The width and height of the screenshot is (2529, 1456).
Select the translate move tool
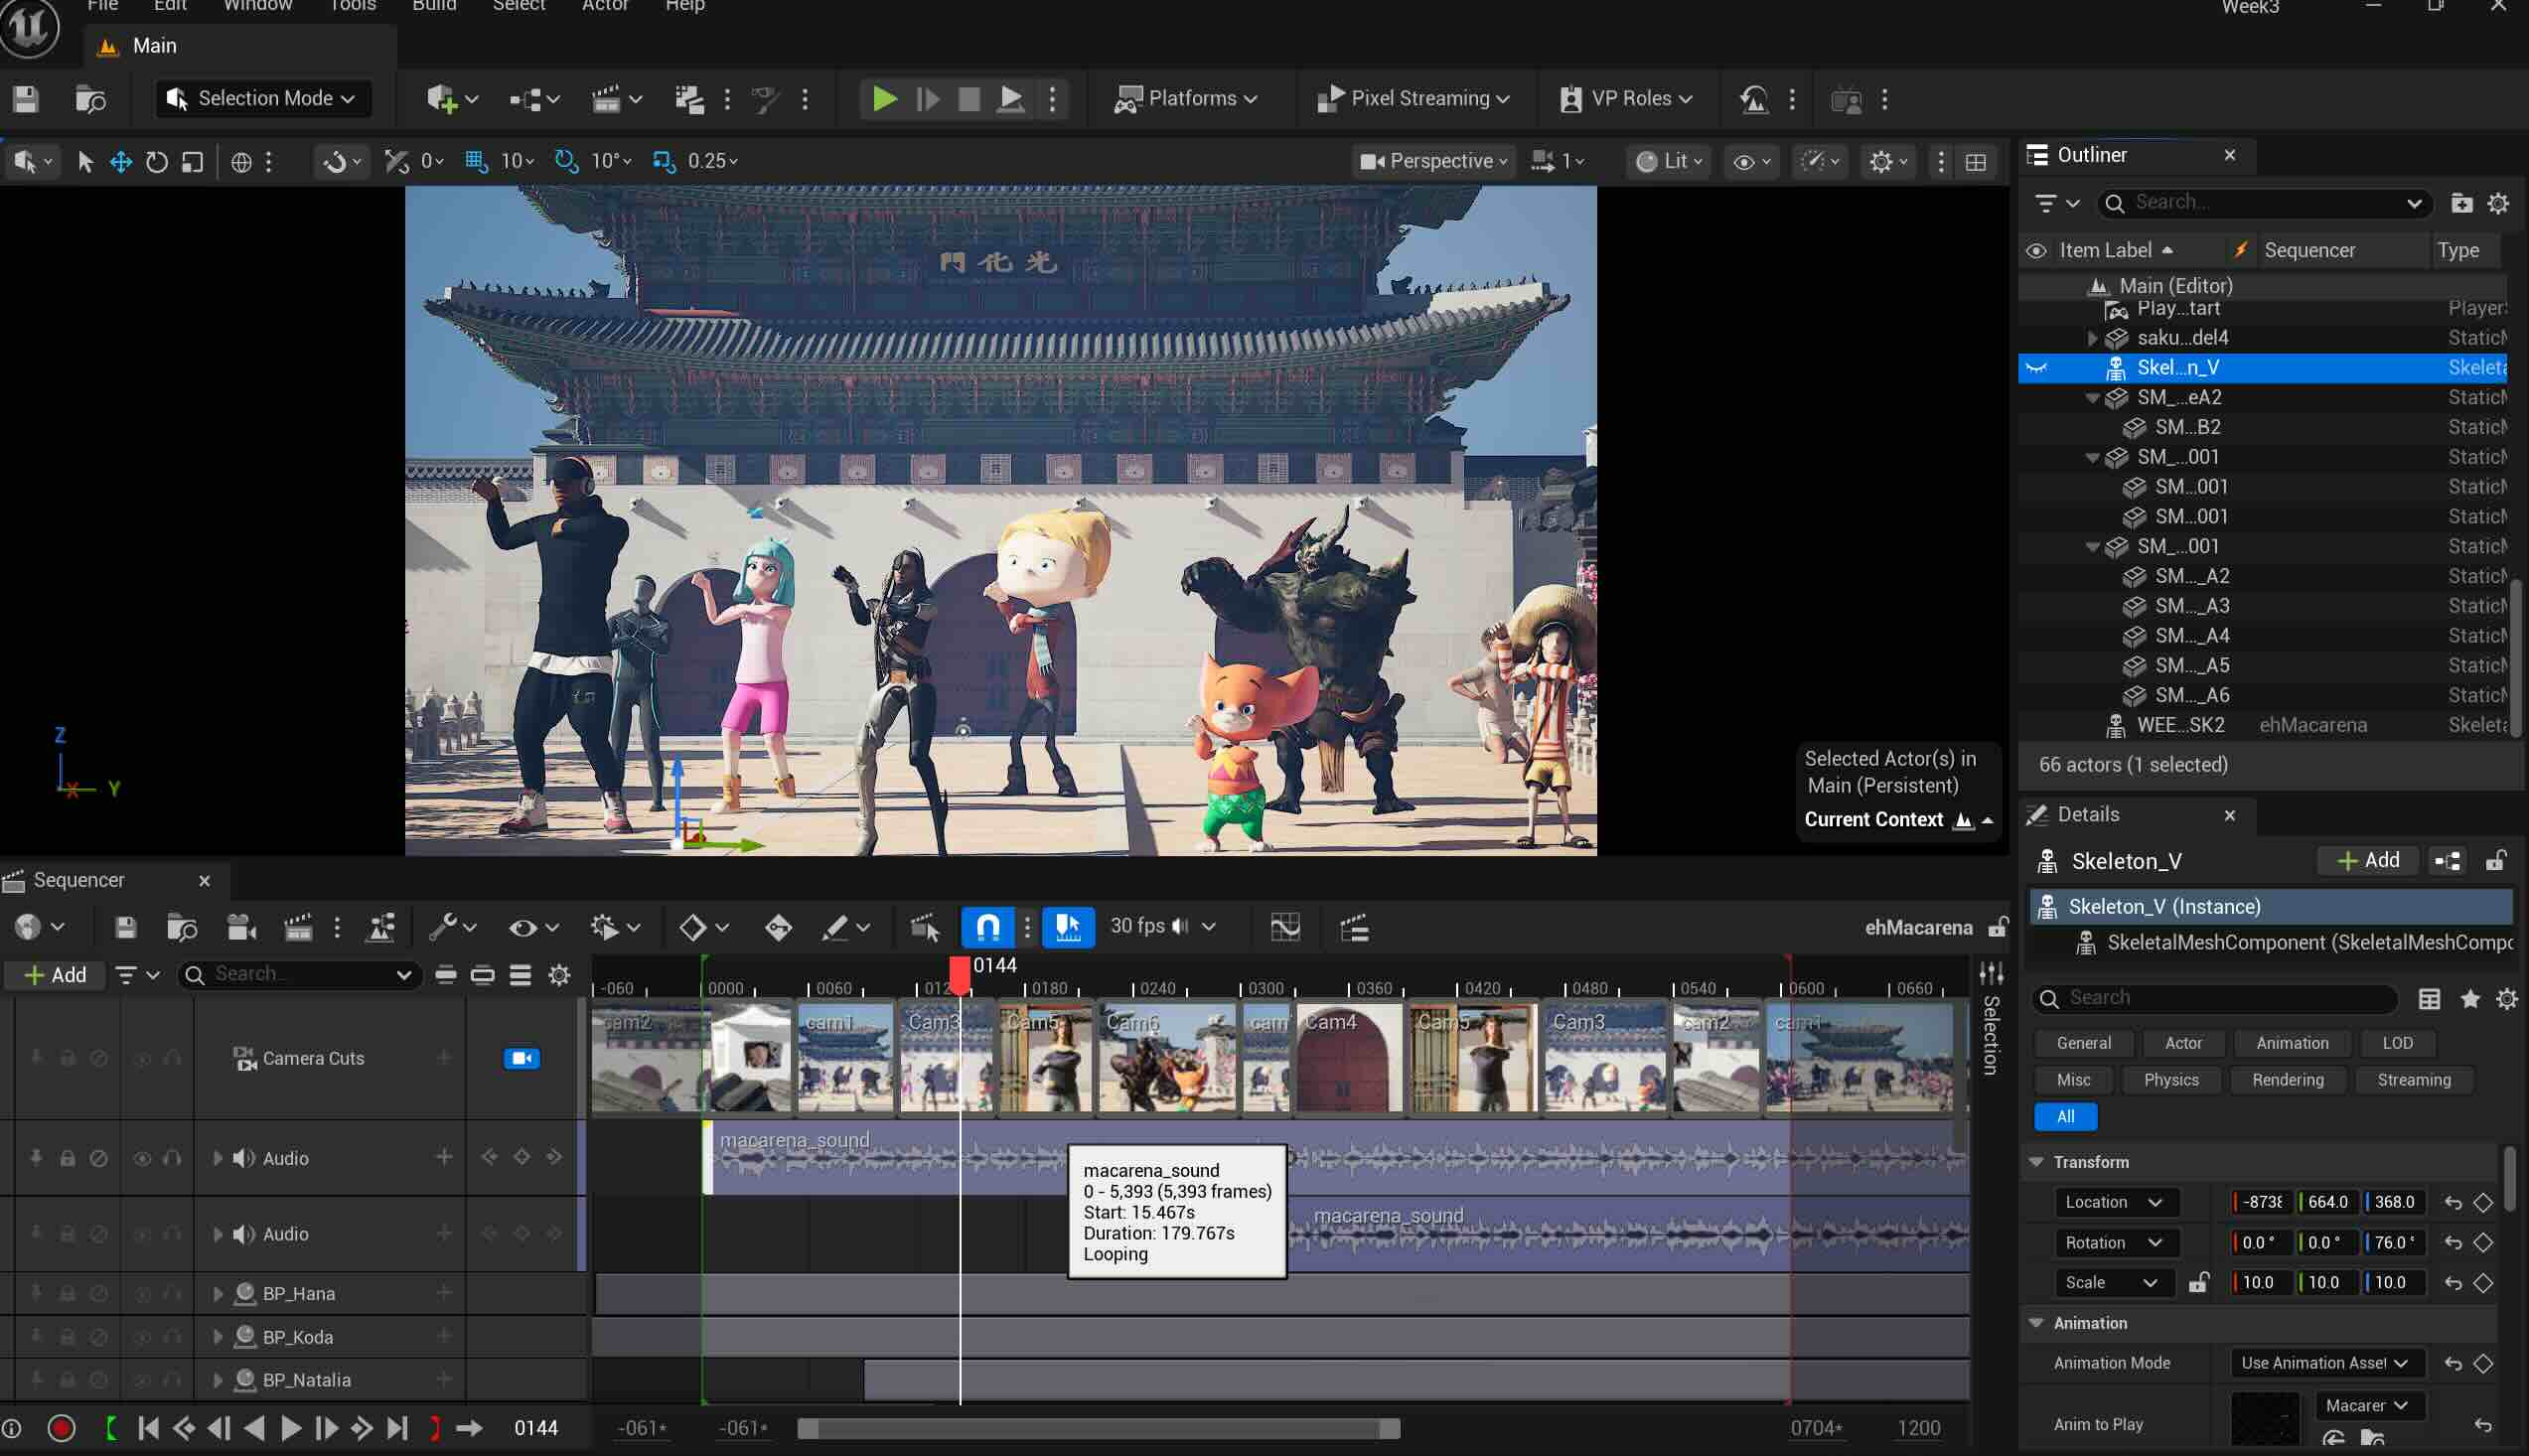(121, 162)
